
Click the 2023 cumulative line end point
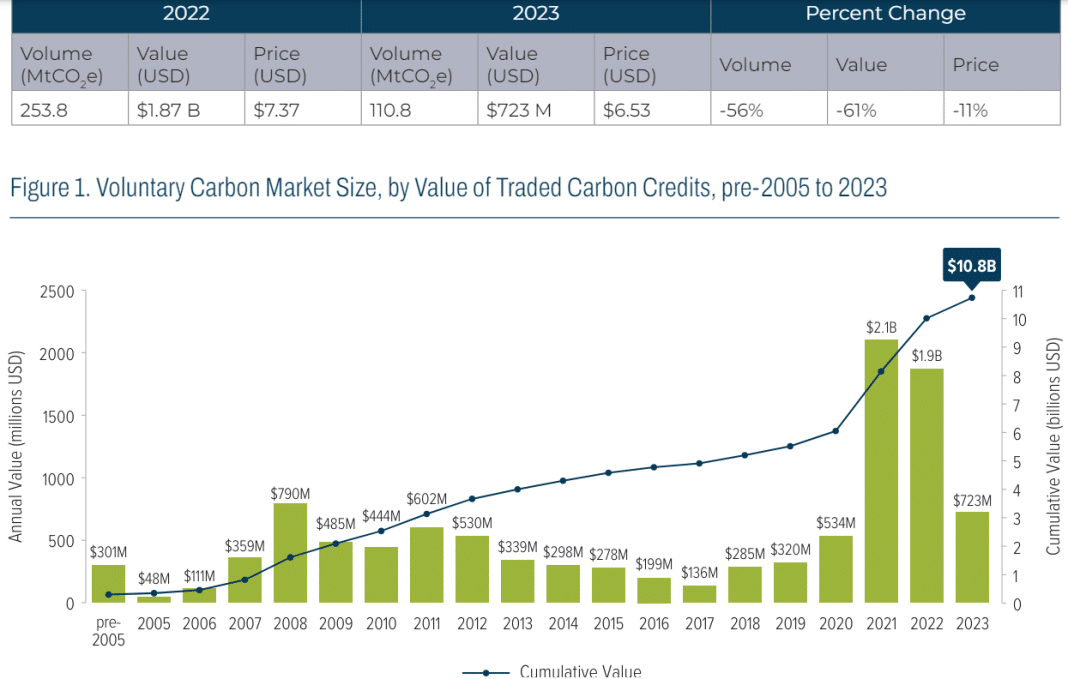coord(972,298)
